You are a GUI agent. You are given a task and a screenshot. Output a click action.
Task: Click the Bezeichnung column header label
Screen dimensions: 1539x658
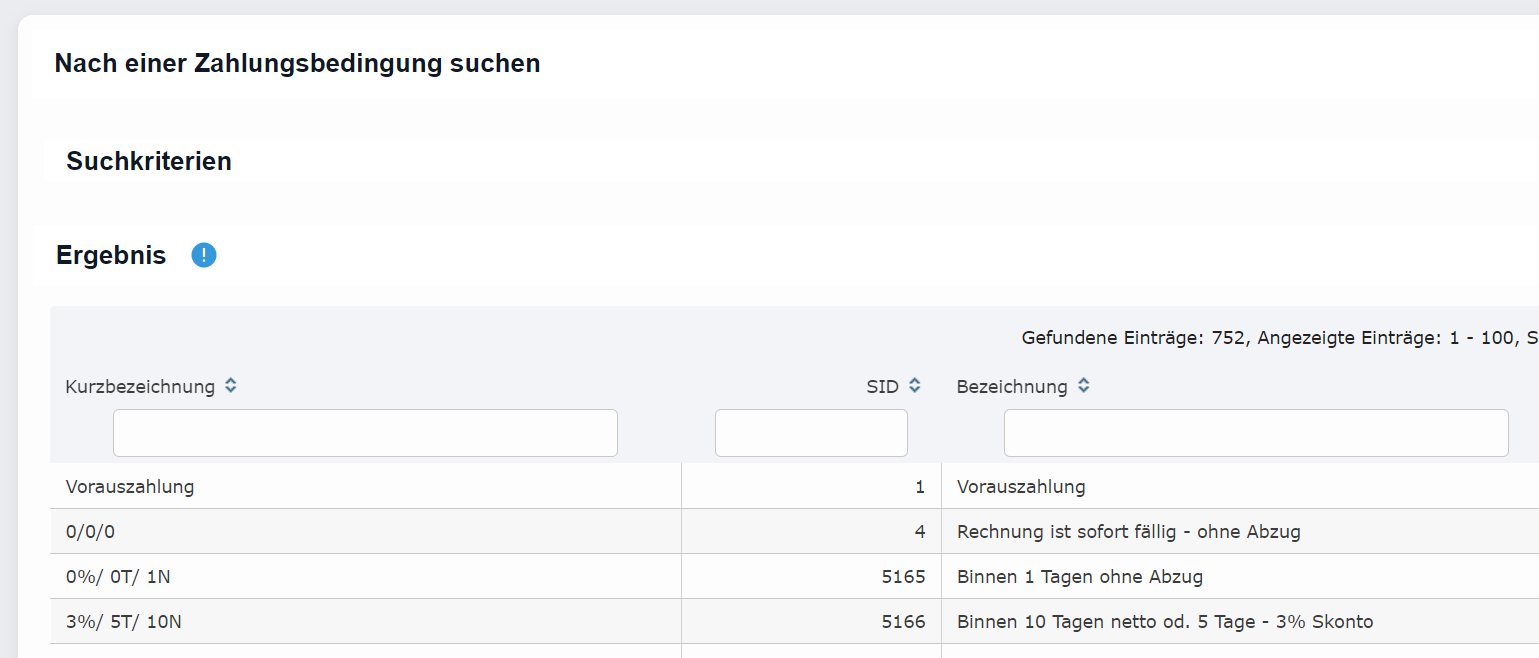[x=1013, y=385]
